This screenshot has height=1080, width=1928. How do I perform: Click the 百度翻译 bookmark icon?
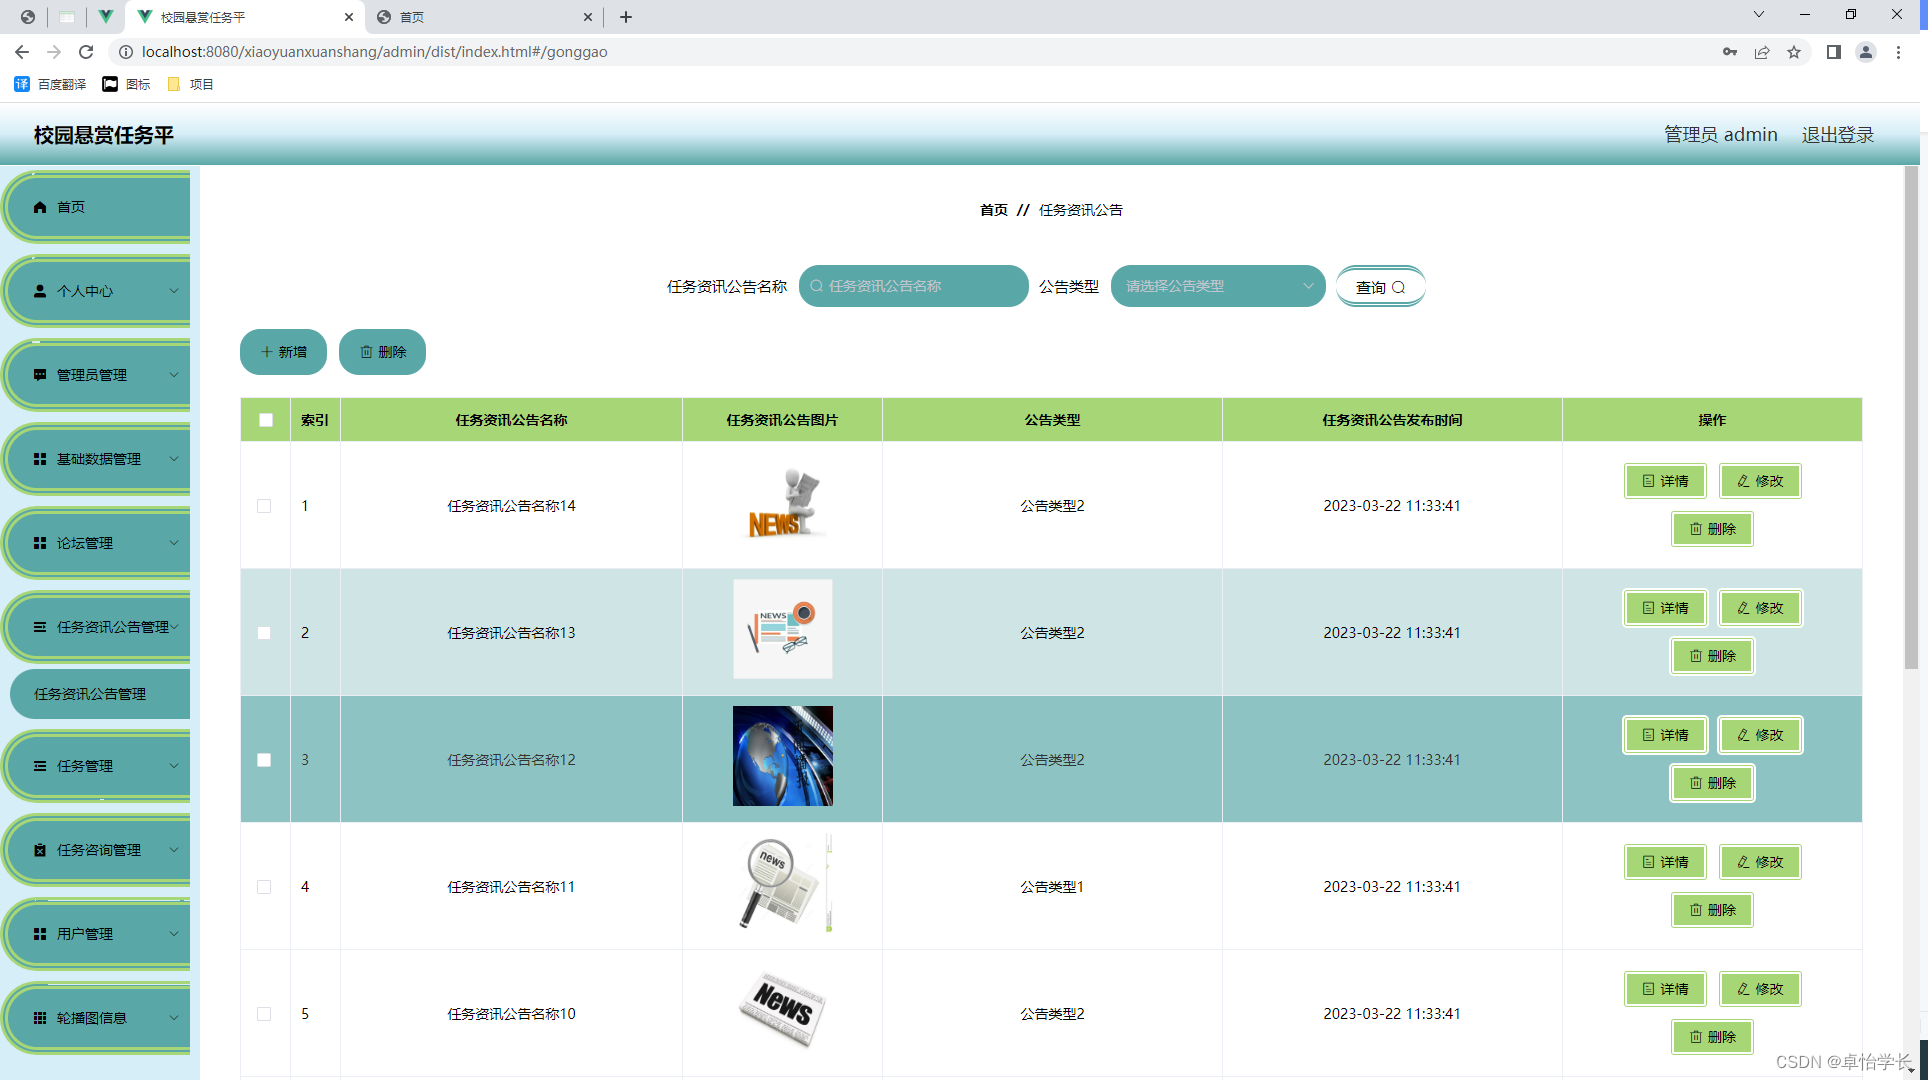22,84
